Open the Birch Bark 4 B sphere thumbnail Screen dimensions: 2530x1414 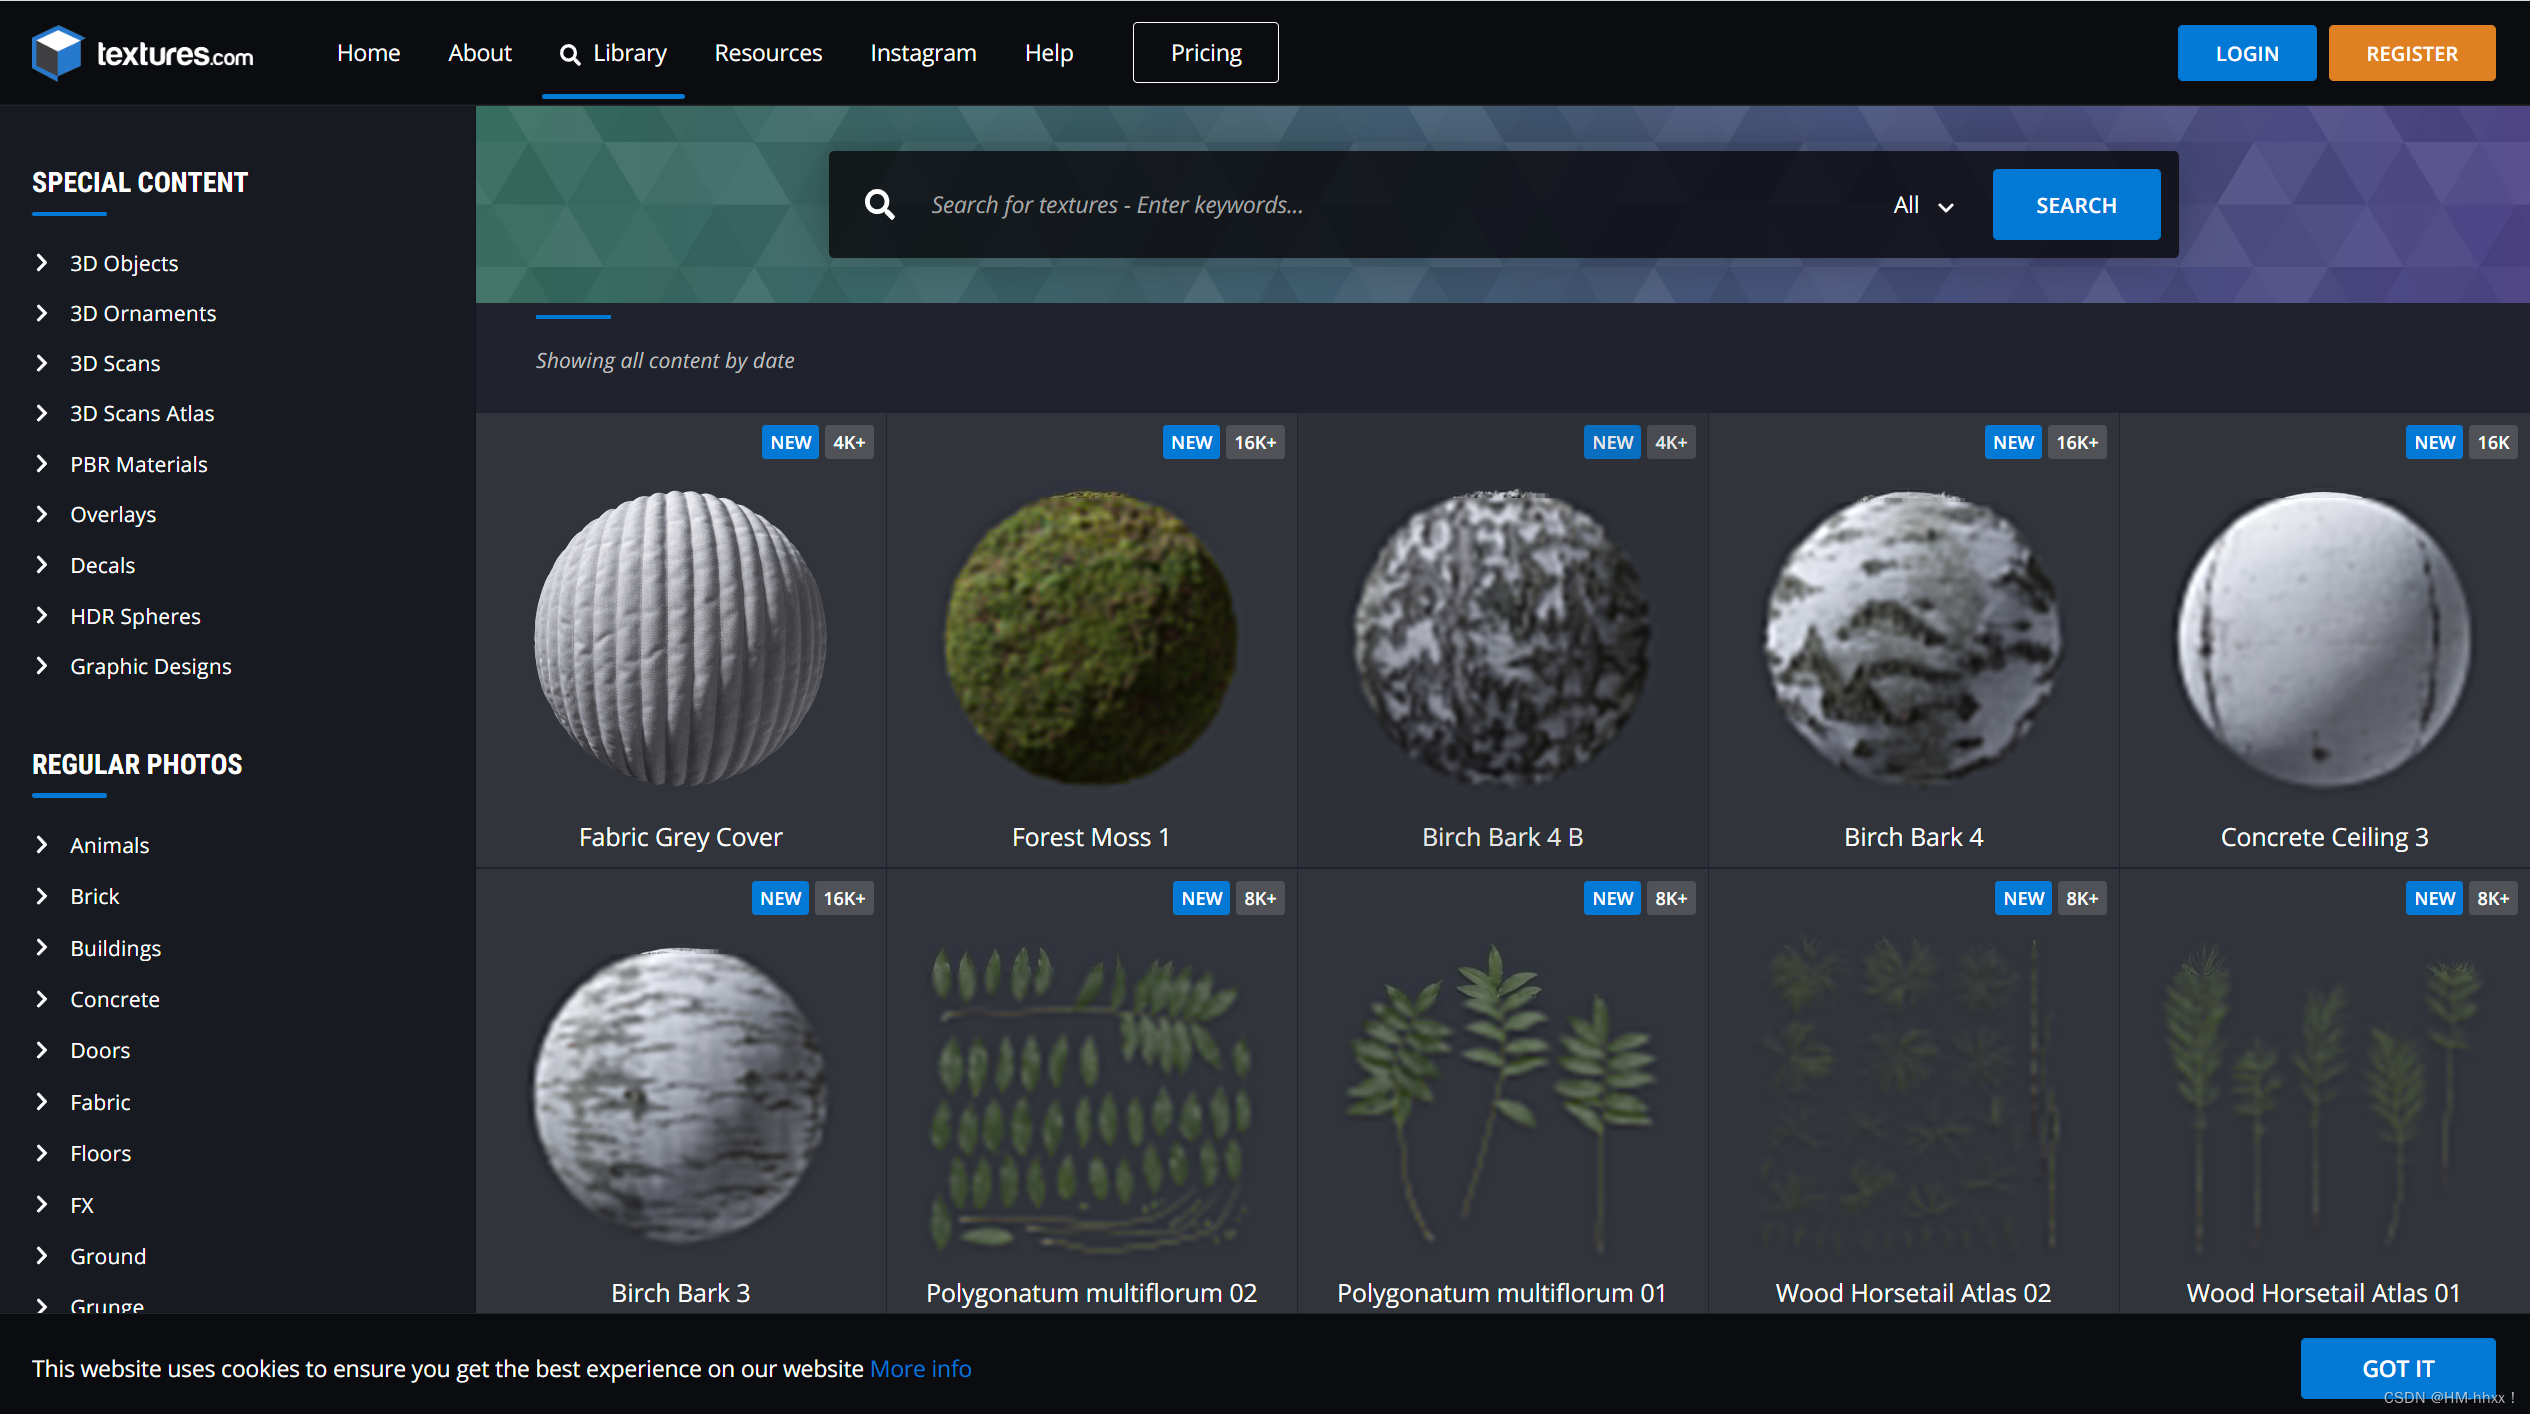point(1501,638)
